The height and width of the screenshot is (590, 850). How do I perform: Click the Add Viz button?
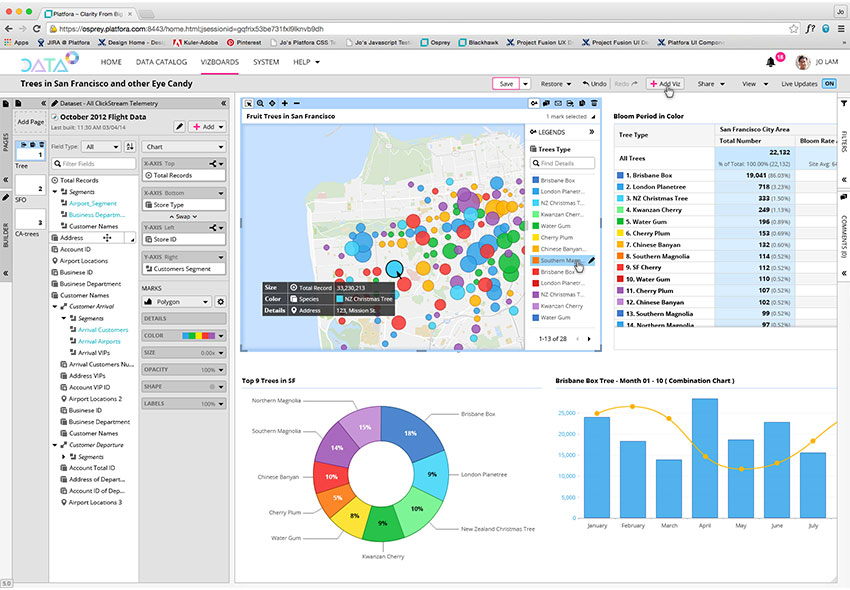tap(665, 84)
